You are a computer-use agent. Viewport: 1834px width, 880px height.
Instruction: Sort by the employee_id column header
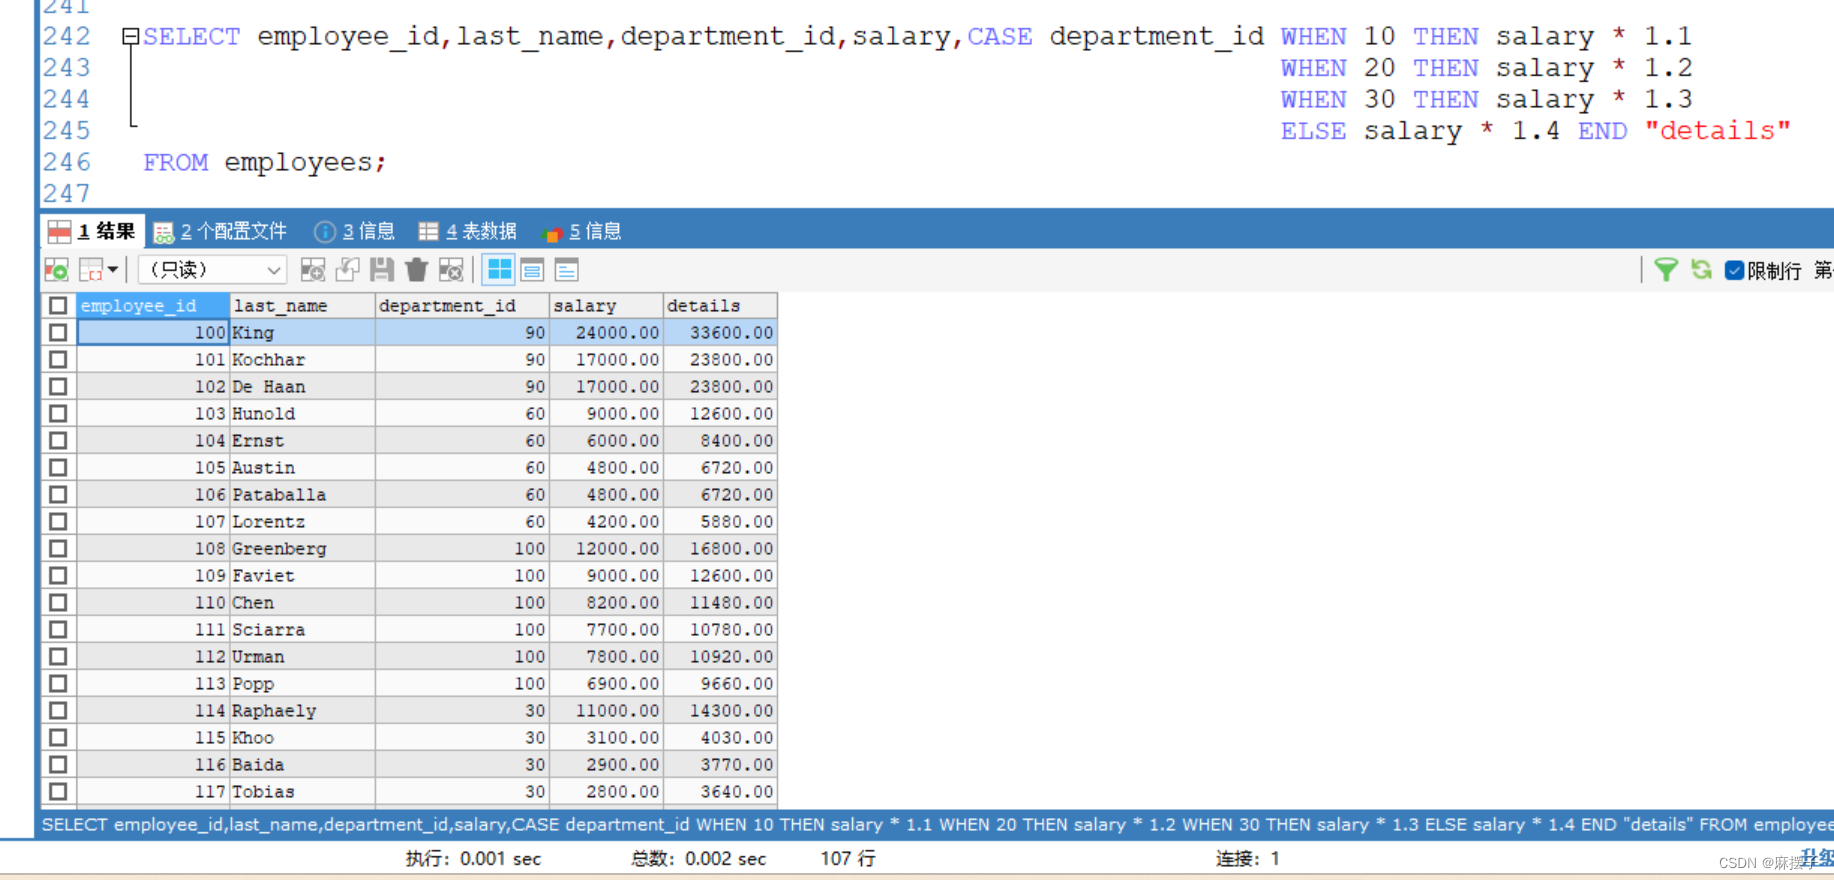153,305
